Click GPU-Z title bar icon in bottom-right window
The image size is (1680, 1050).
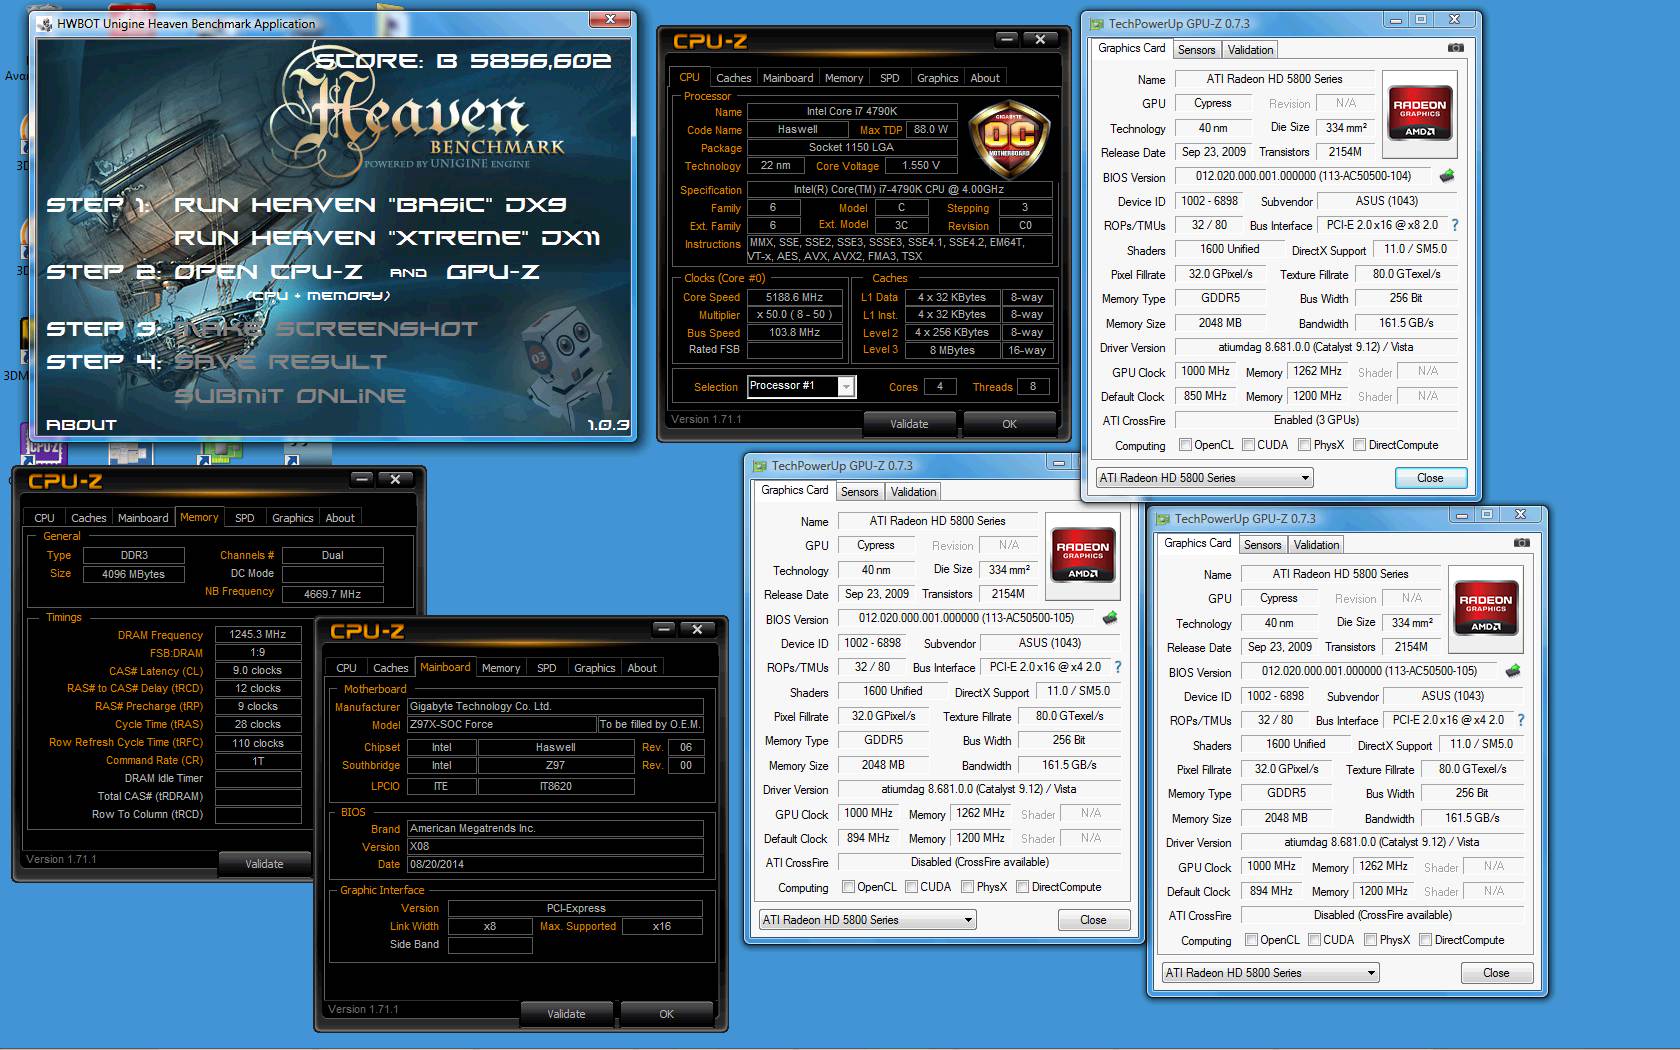[1163, 519]
